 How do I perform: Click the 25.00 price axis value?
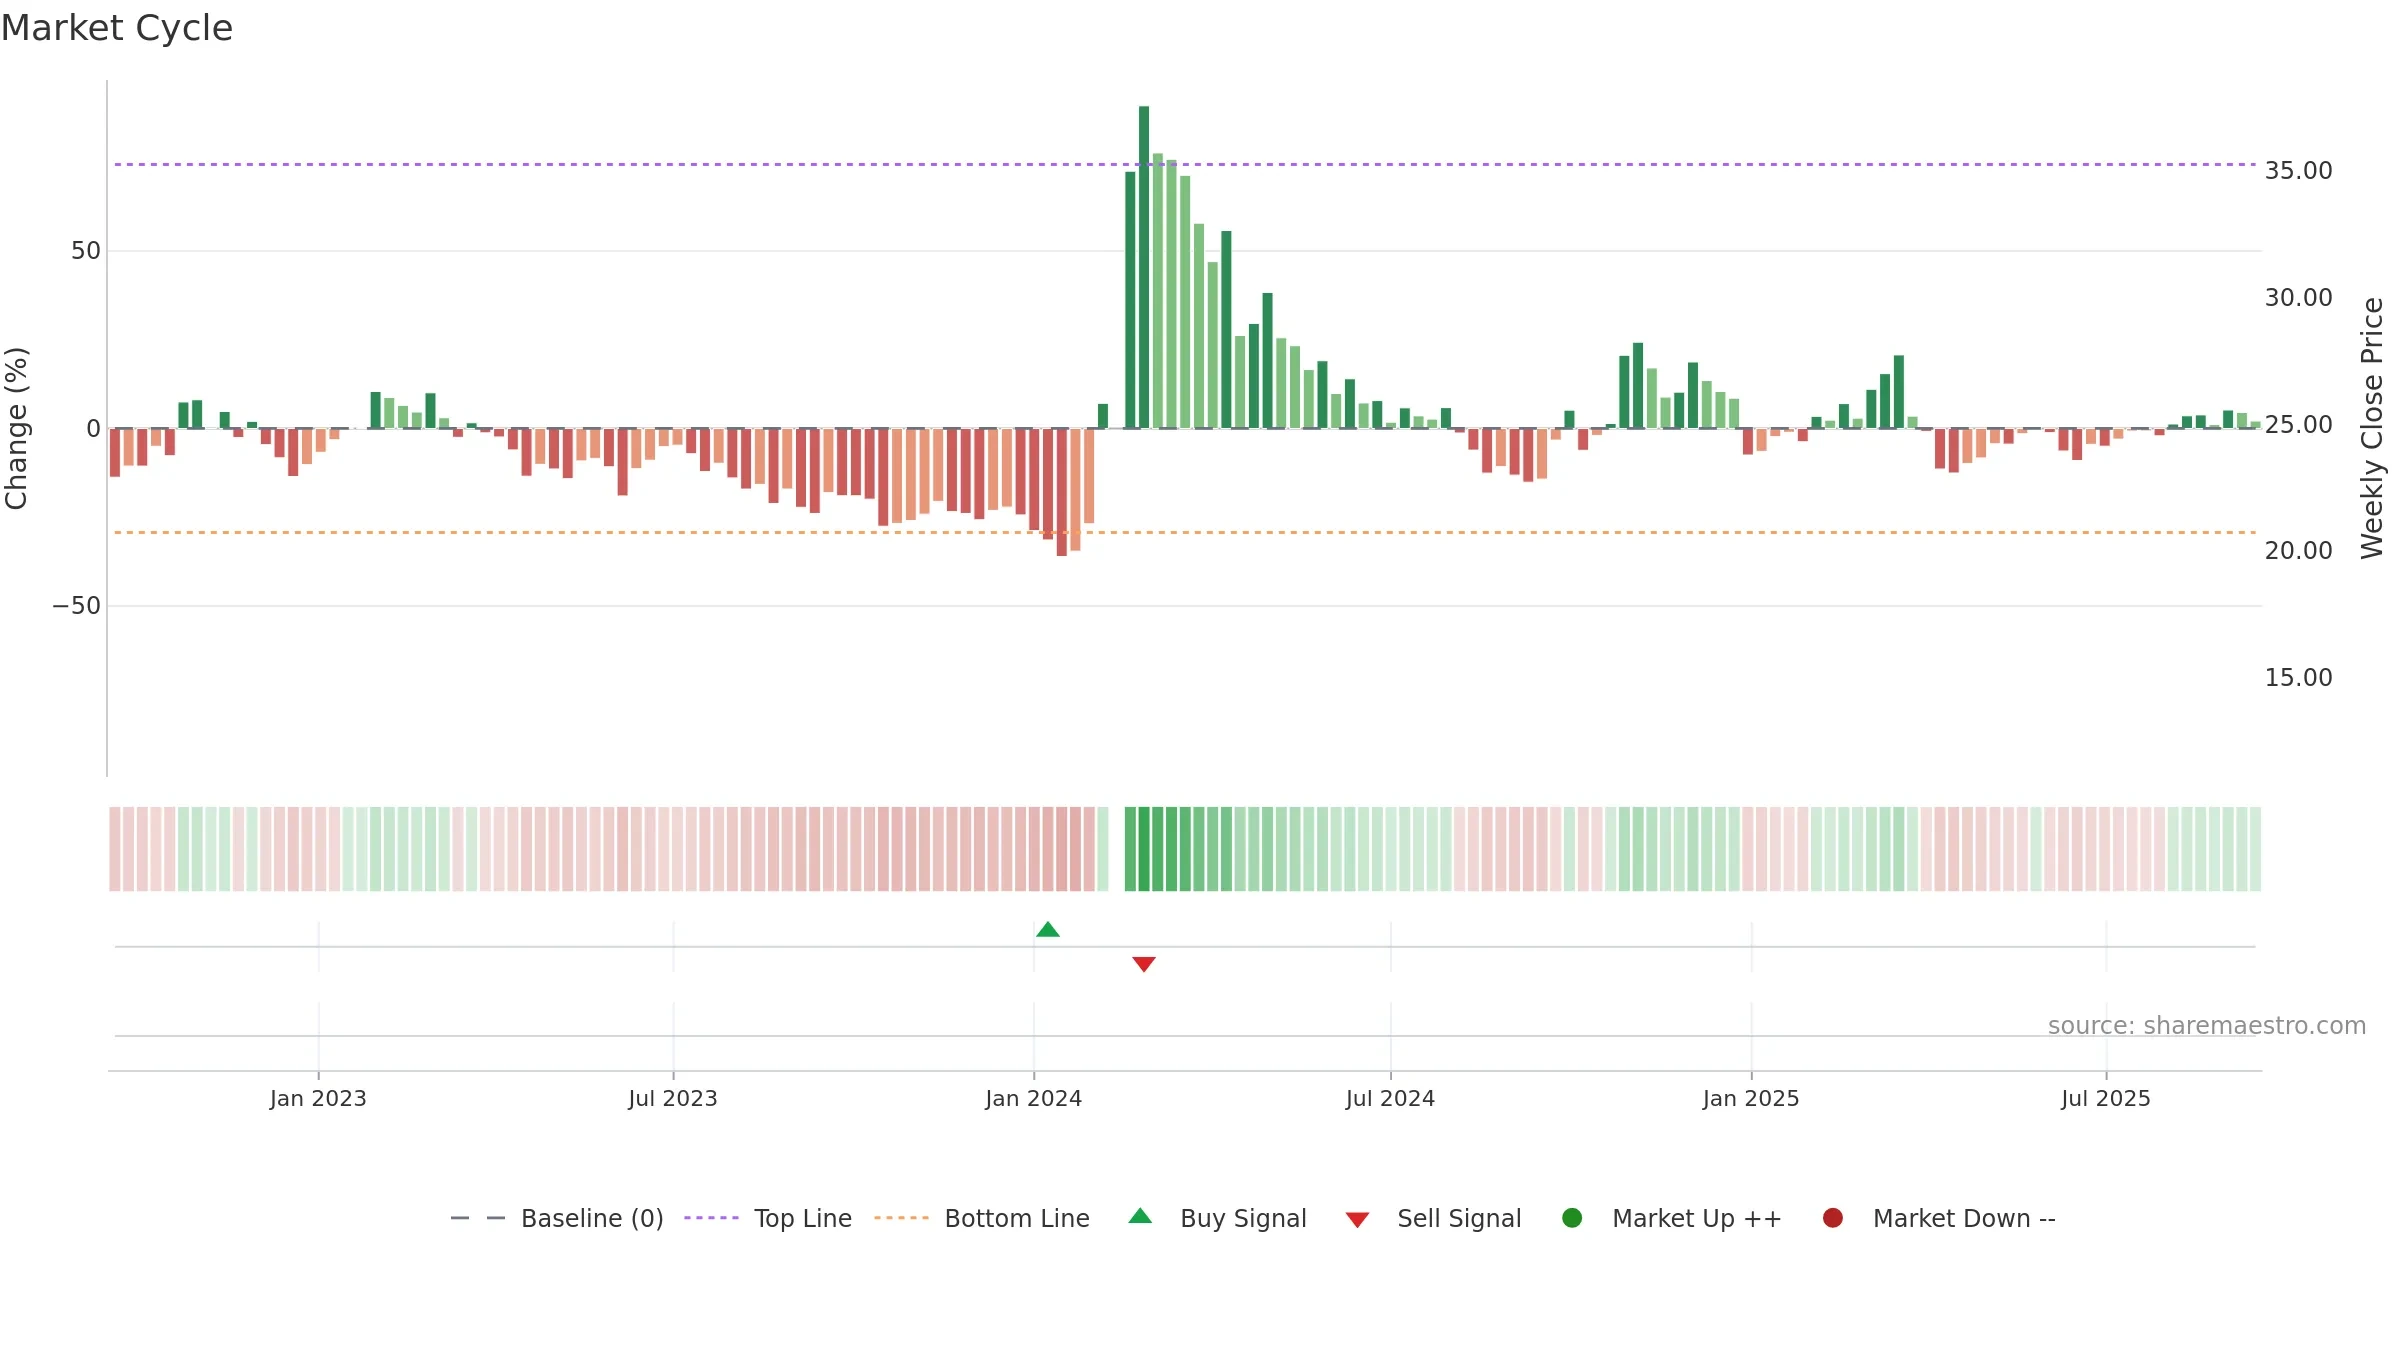pos(2299,425)
